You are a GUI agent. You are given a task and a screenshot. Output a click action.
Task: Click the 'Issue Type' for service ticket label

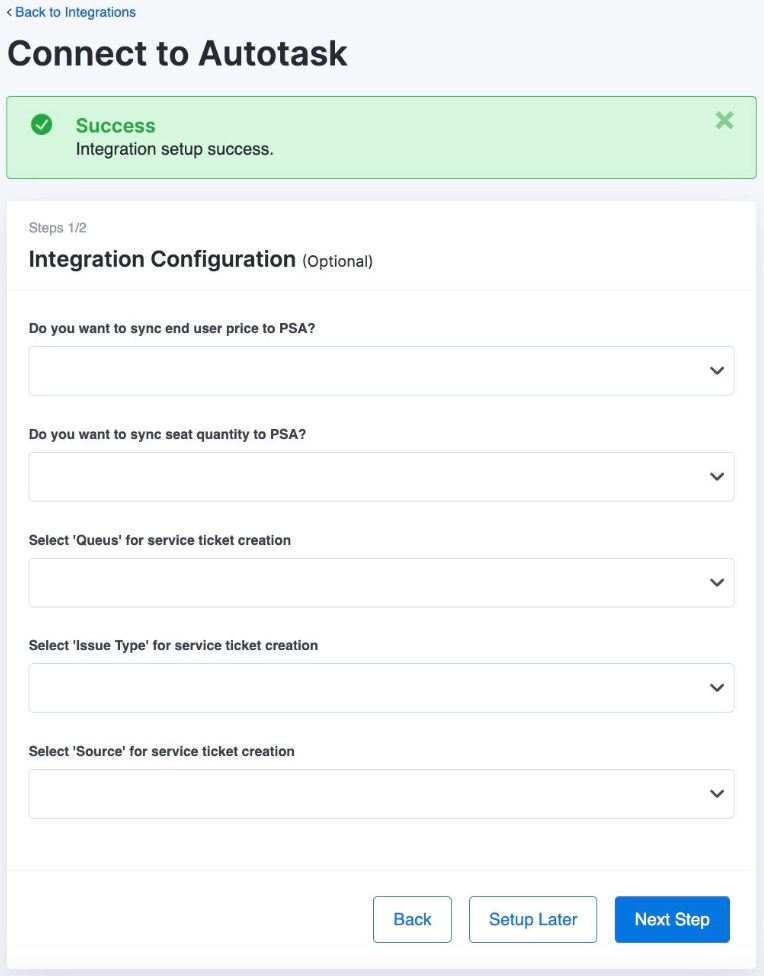click(173, 646)
